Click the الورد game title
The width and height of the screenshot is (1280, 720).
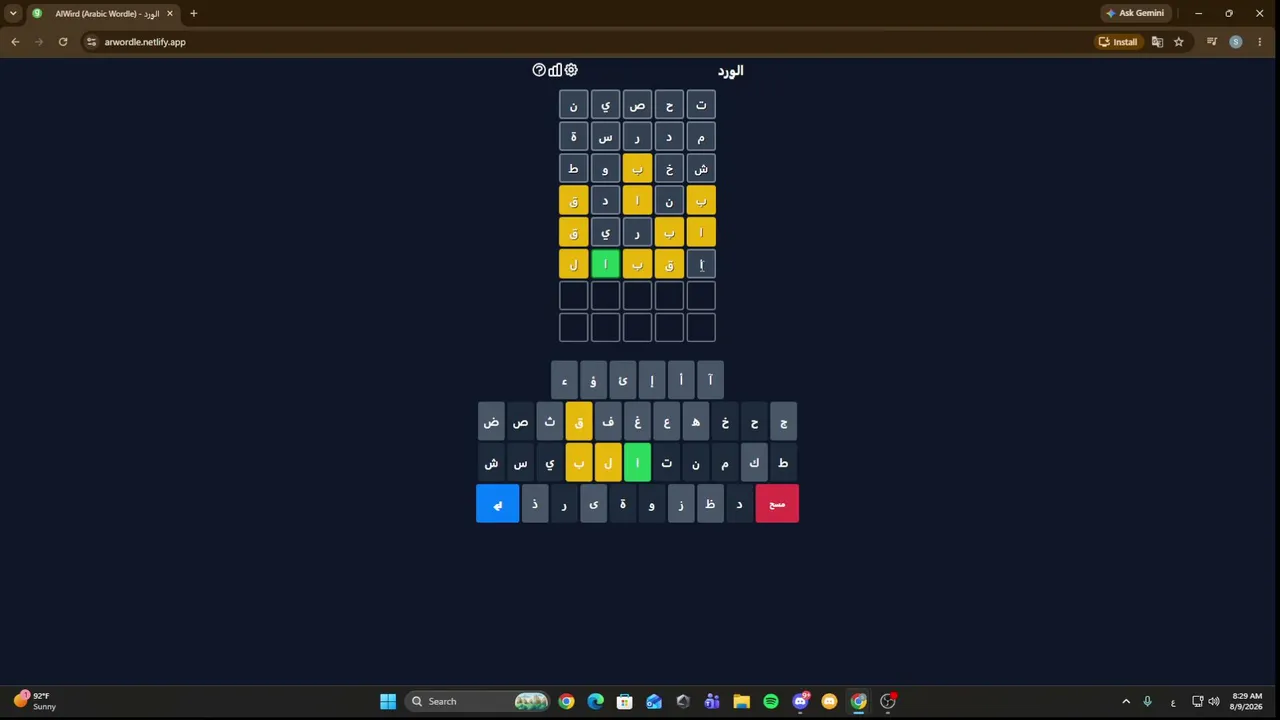point(730,71)
